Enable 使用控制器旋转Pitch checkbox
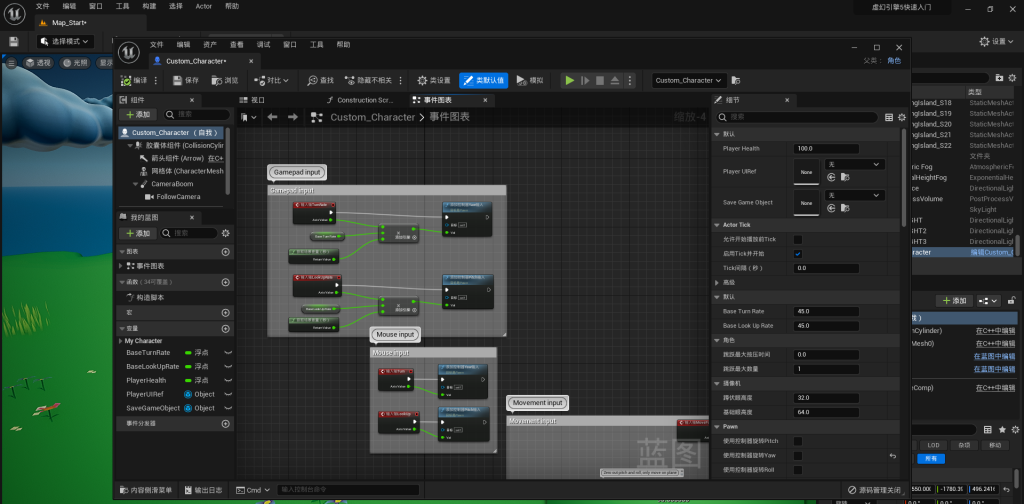The width and height of the screenshot is (1024, 504). point(798,441)
